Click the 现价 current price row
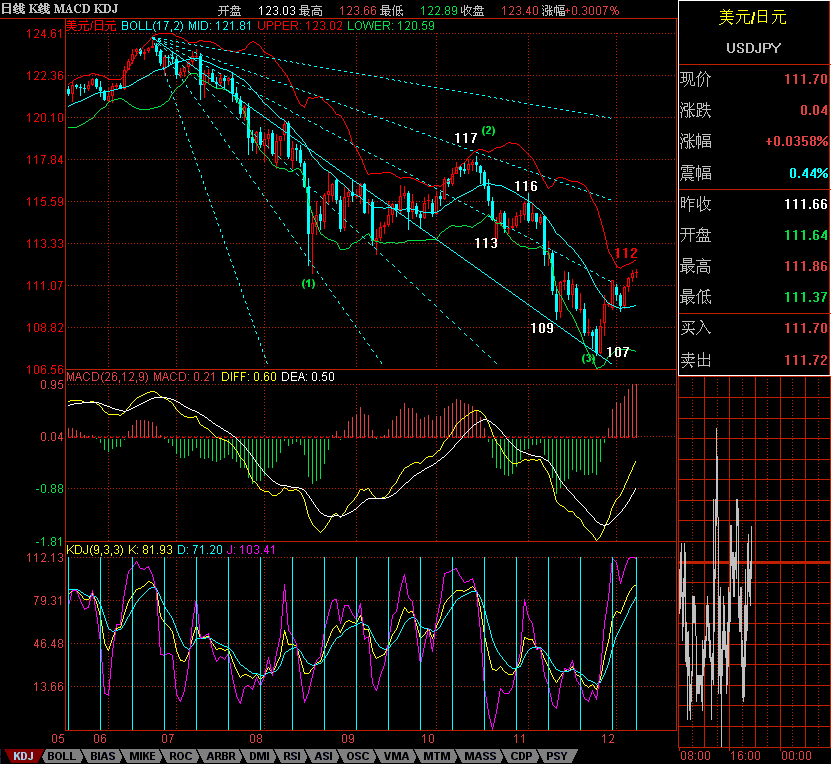The image size is (831, 764). pyautogui.click(x=753, y=80)
